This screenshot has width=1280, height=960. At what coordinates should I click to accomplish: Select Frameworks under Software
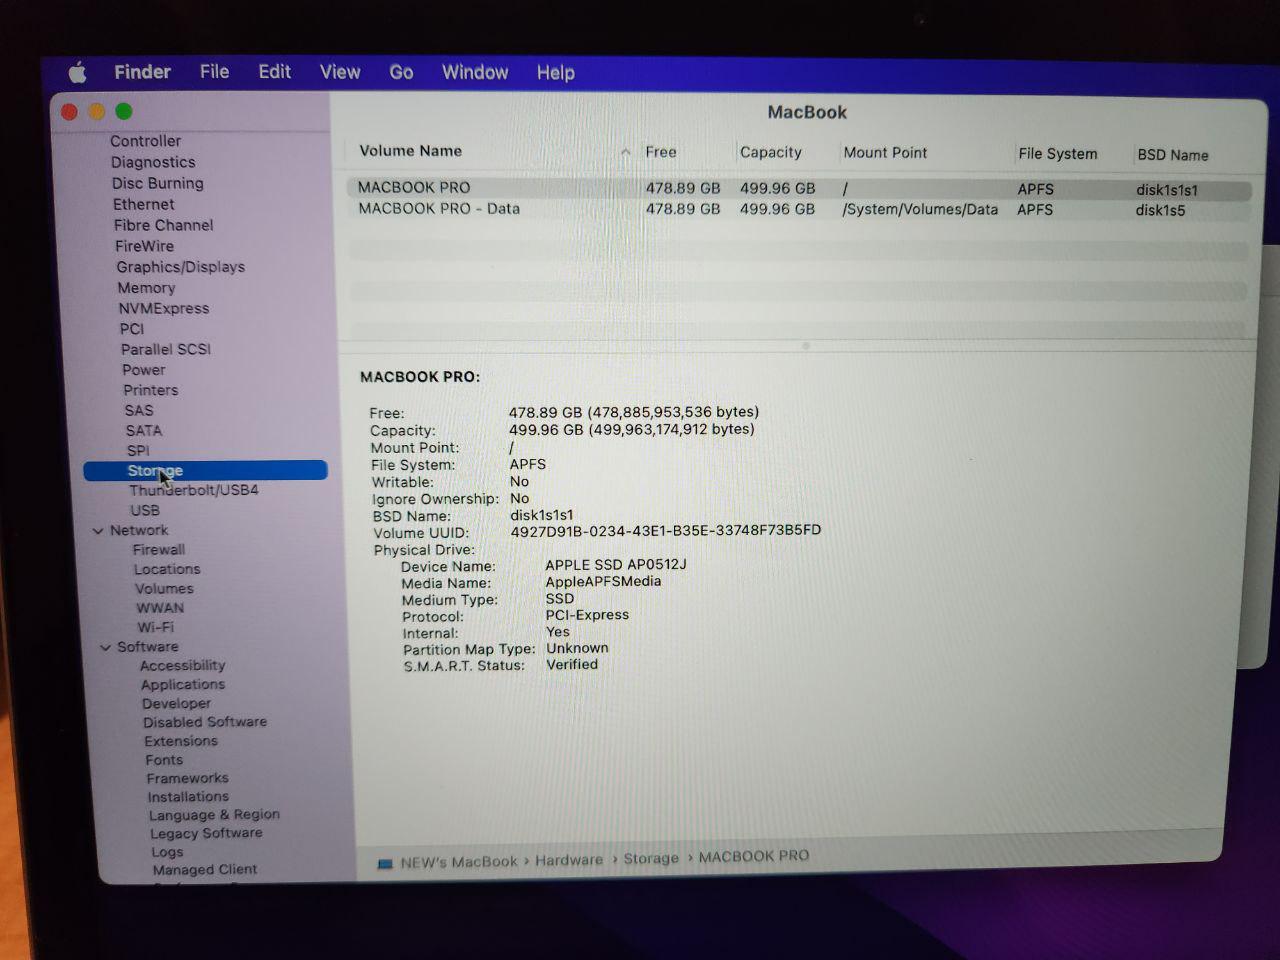(187, 778)
